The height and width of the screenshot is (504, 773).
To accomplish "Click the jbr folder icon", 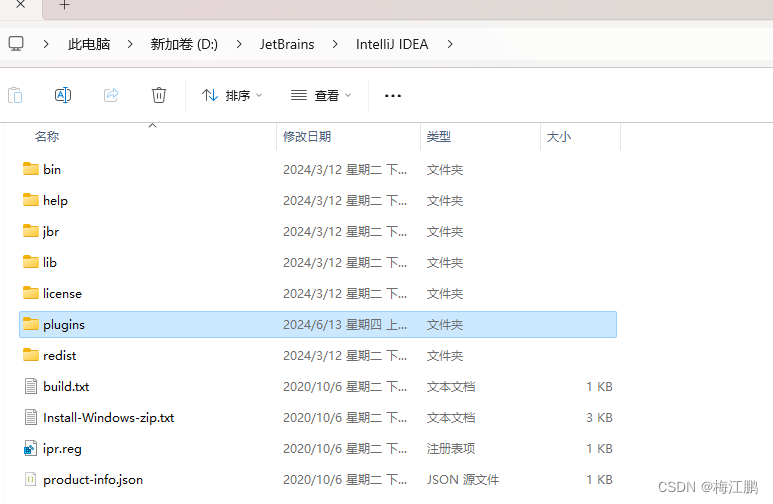I will click(31, 231).
